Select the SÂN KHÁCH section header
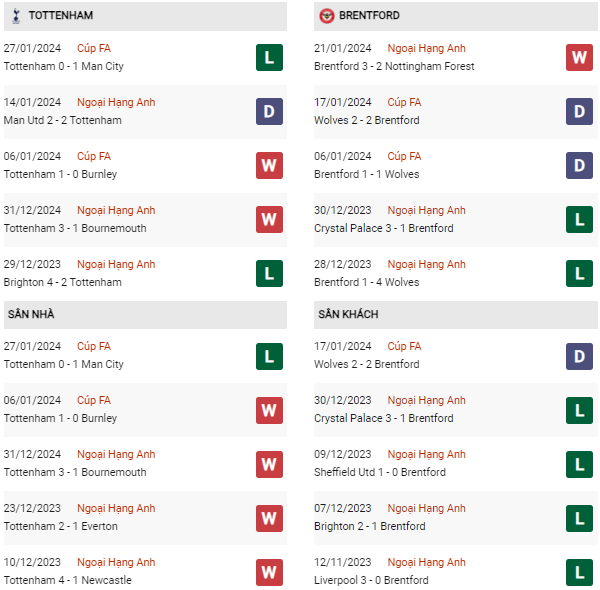Image resolution: width=600 pixels, height=590 pixels. (x=348, y=314)
